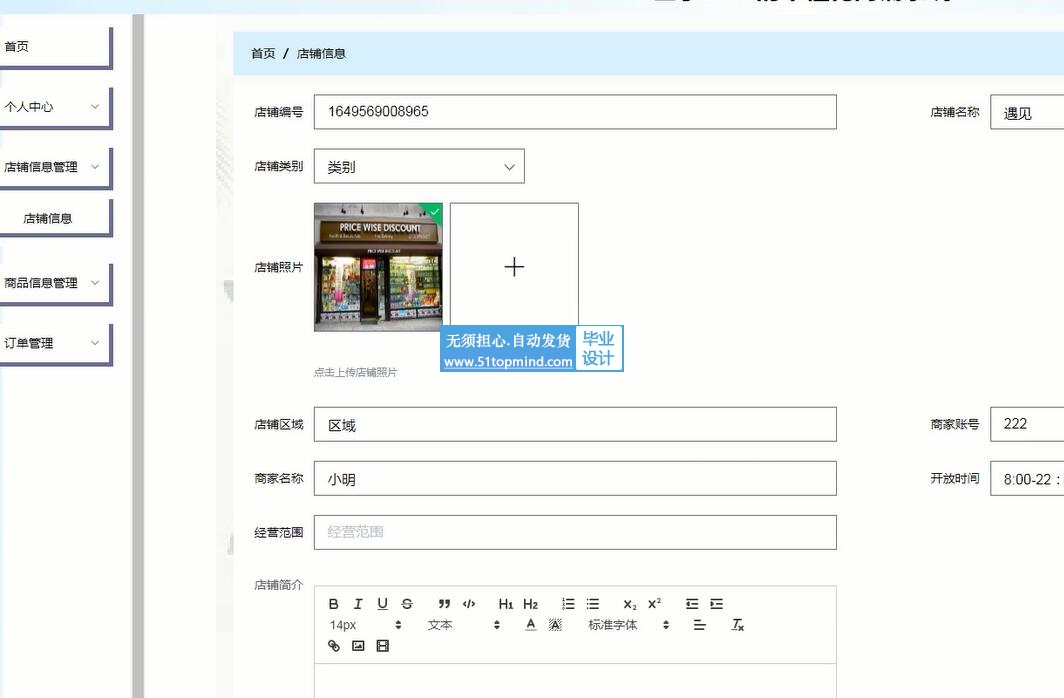Insert an ordered numbered list
Viewport: 1064px width, 698px height.
pyautogui.click(x=568, y=604)
